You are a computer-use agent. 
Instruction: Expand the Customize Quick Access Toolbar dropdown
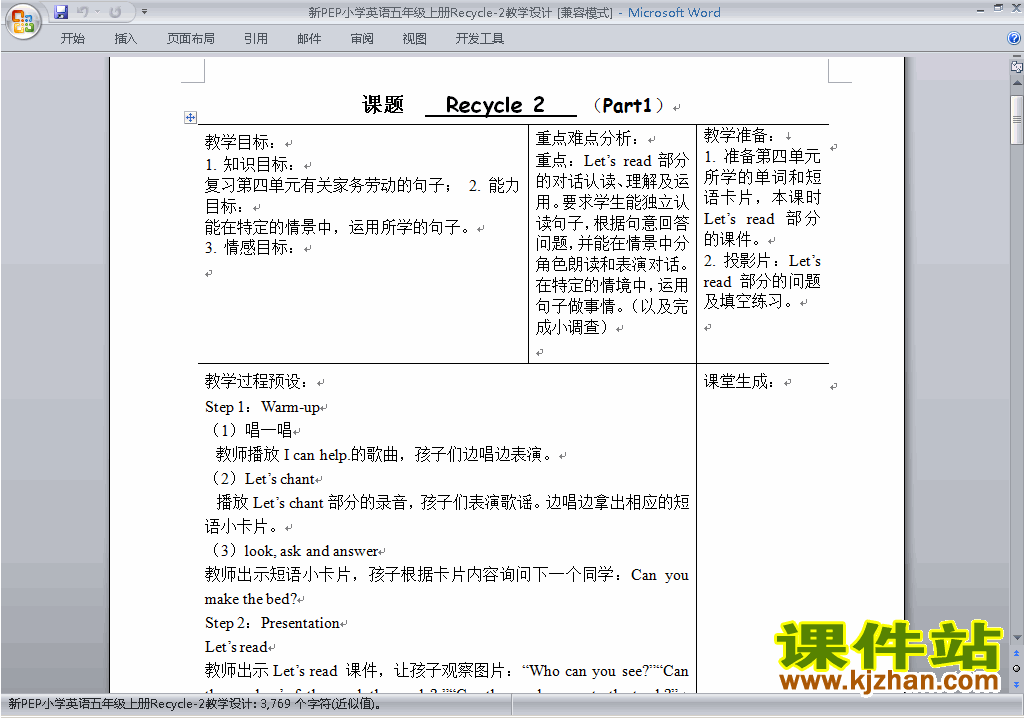click(144, 12)
